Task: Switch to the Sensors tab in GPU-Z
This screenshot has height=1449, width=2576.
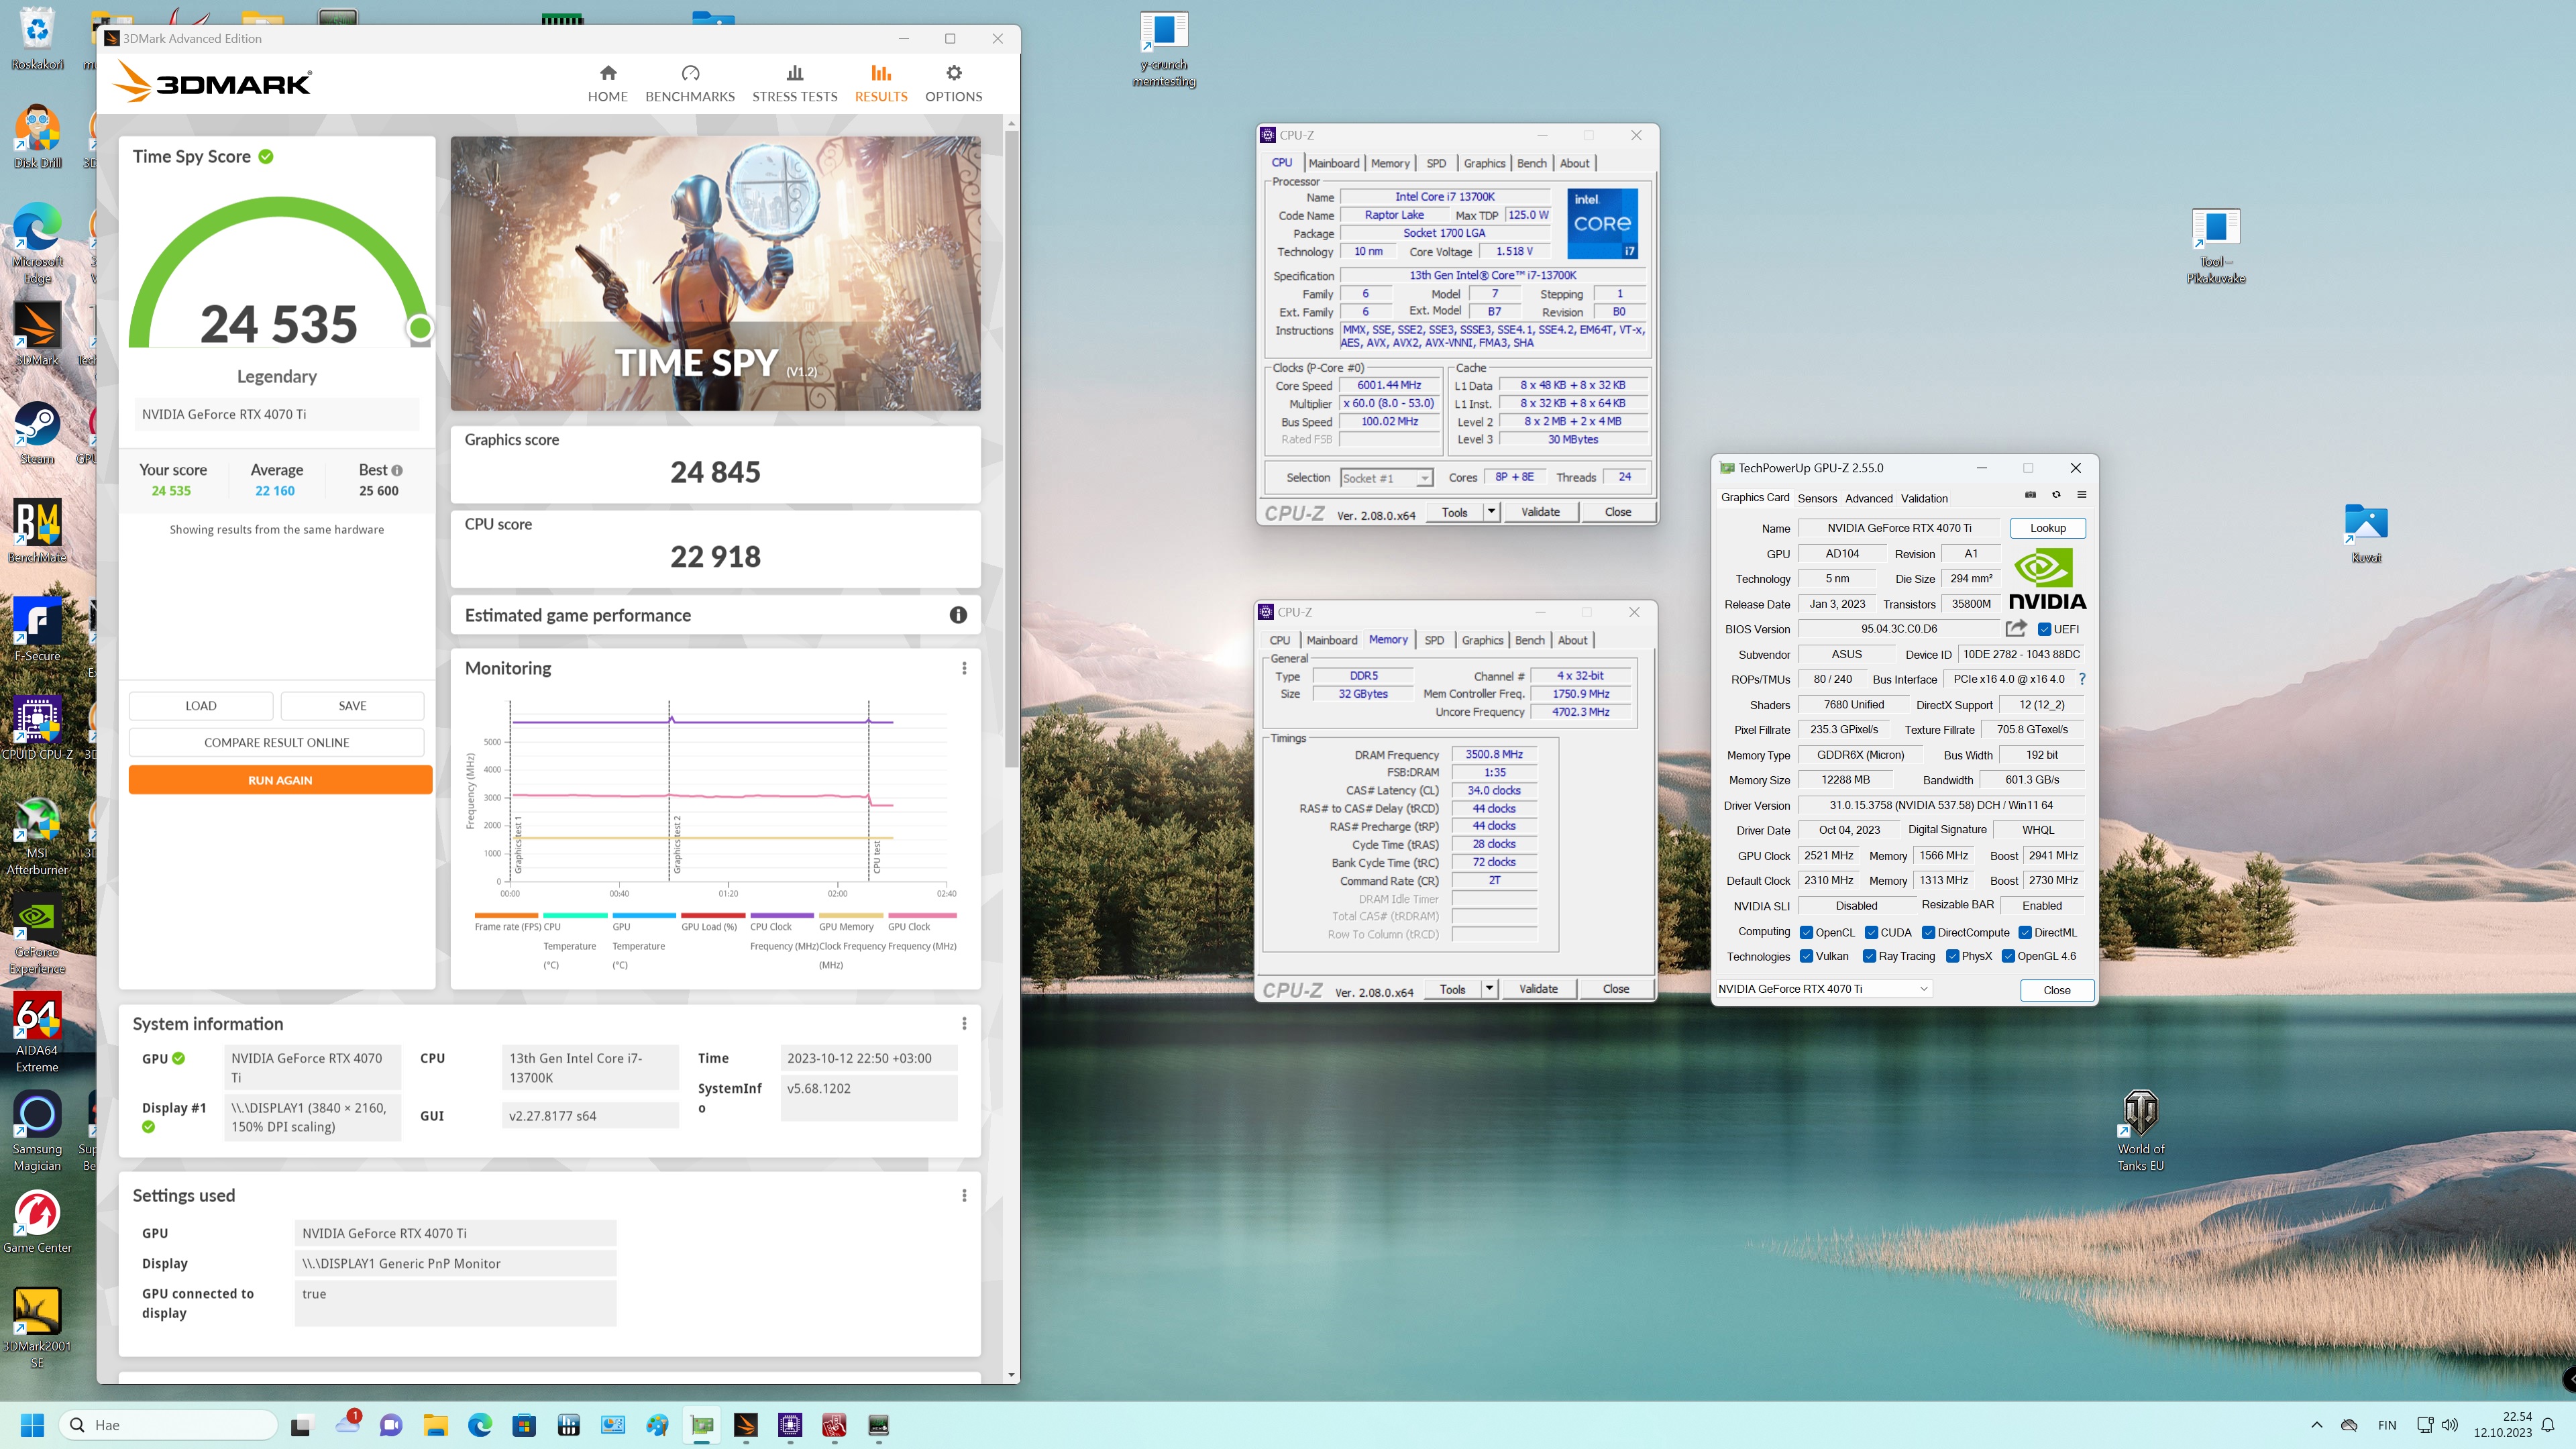Action: coord(1817,498)
